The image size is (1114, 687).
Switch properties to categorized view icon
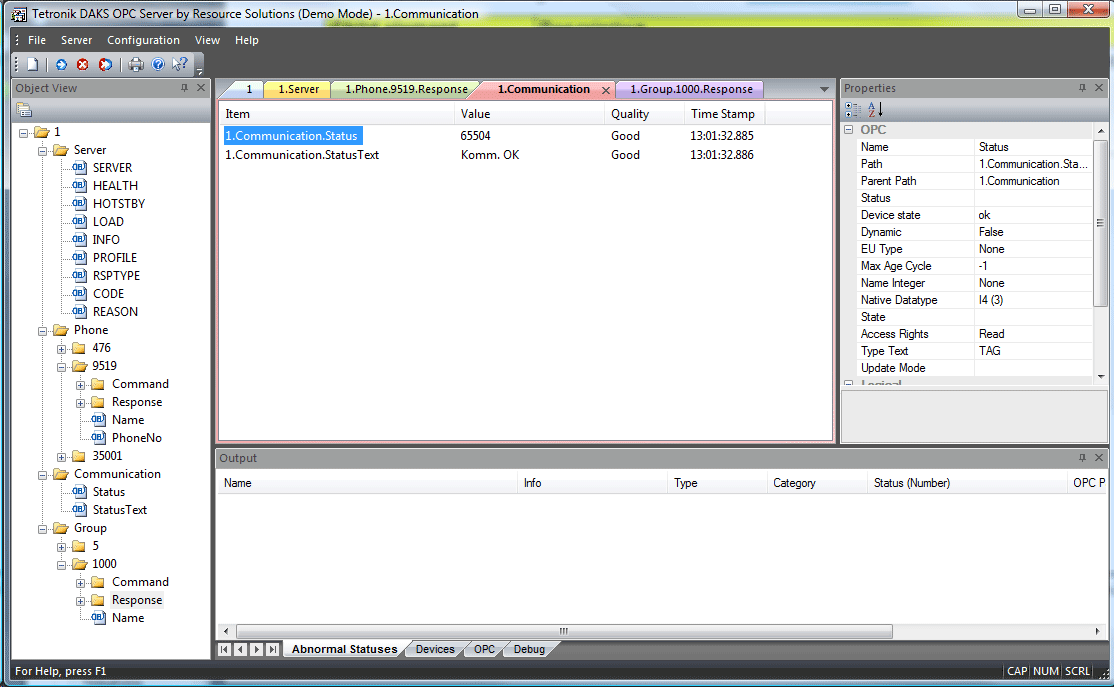tap(852, 109)
